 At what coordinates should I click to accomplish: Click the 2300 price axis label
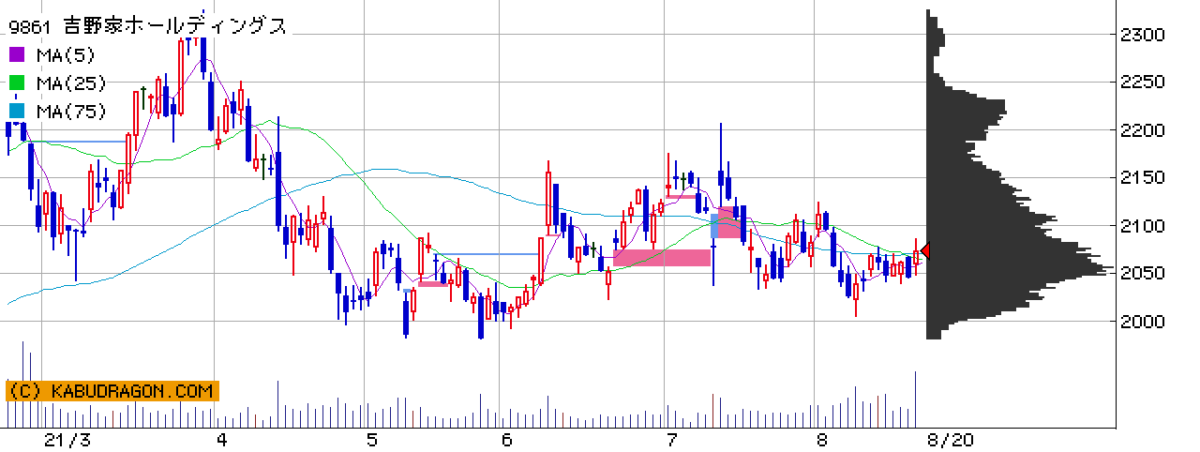(x=1141, y=35)
